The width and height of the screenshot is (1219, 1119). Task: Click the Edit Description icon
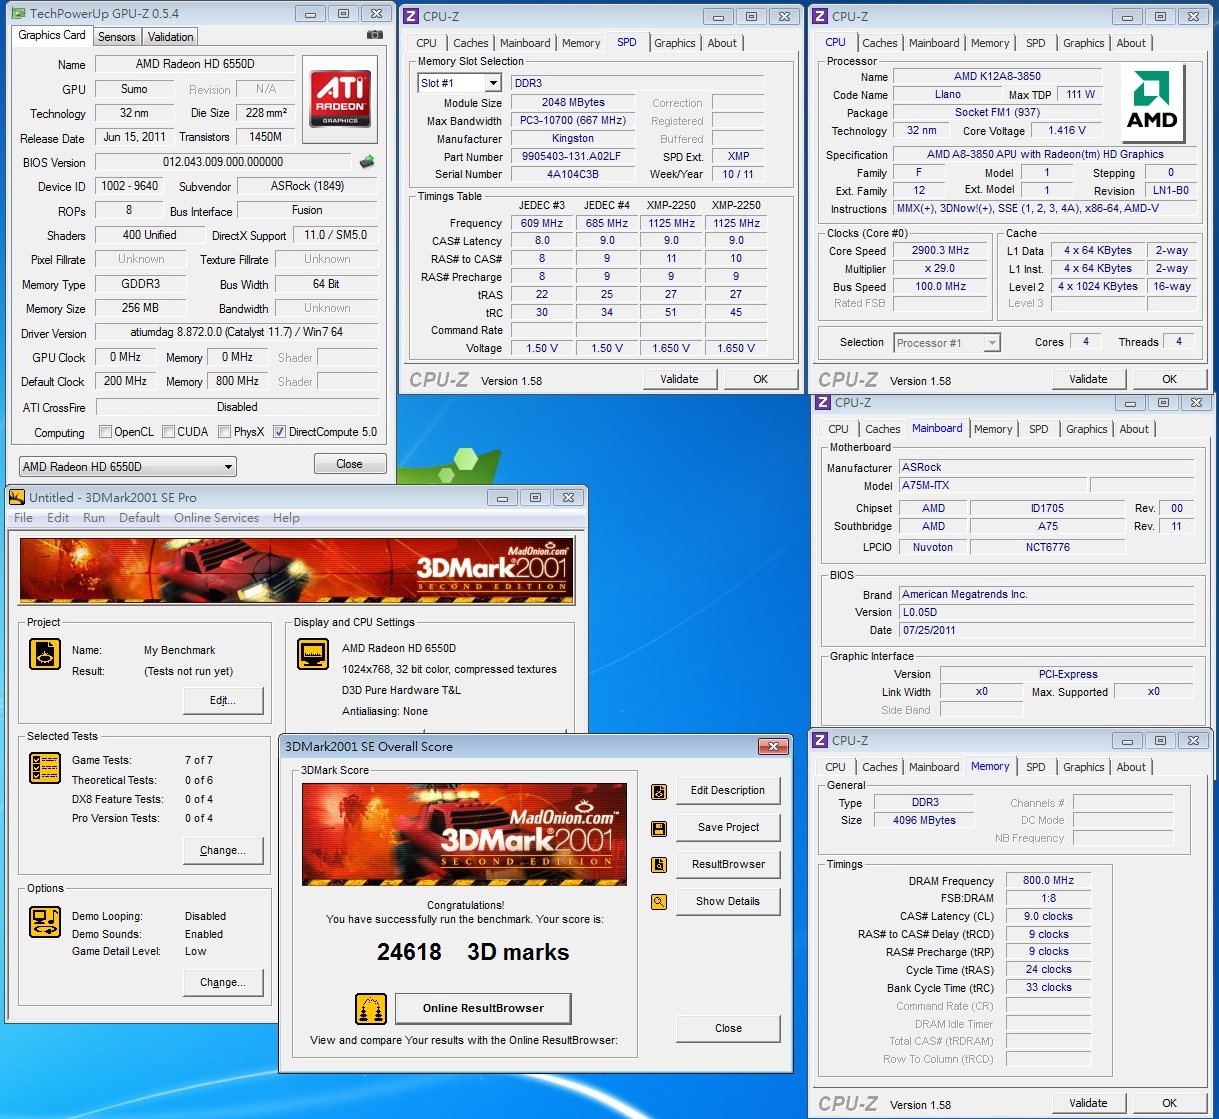point(659,791)
